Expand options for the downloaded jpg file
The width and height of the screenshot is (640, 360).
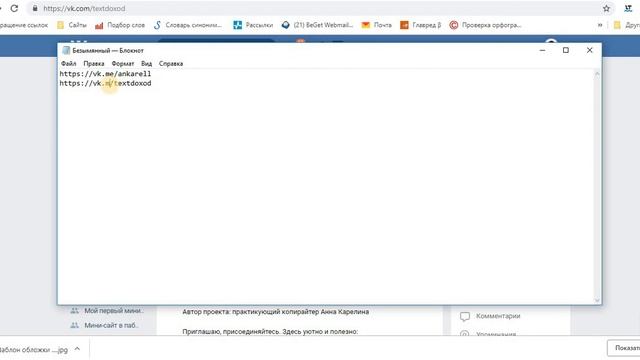coord(77,349)
